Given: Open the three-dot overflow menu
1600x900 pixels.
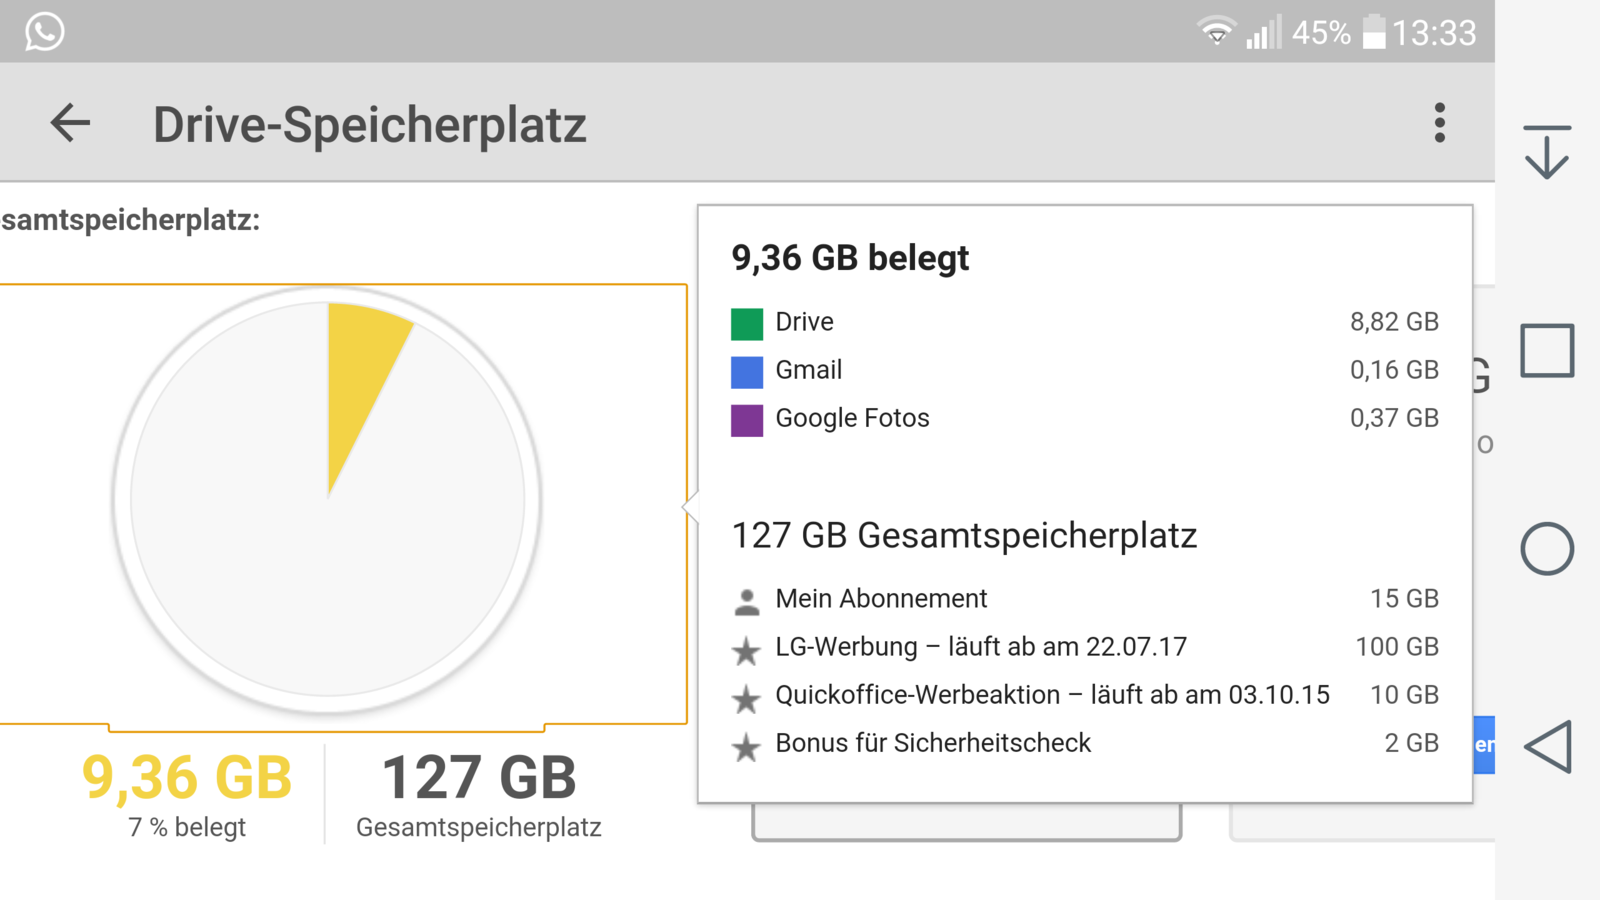Looking at the screenshot, I should 1439,123.
